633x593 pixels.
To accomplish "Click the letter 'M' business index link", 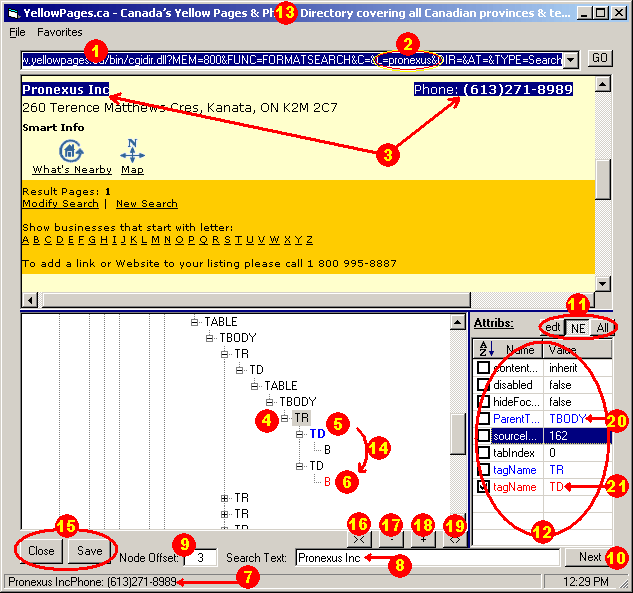I will (155, 240).
